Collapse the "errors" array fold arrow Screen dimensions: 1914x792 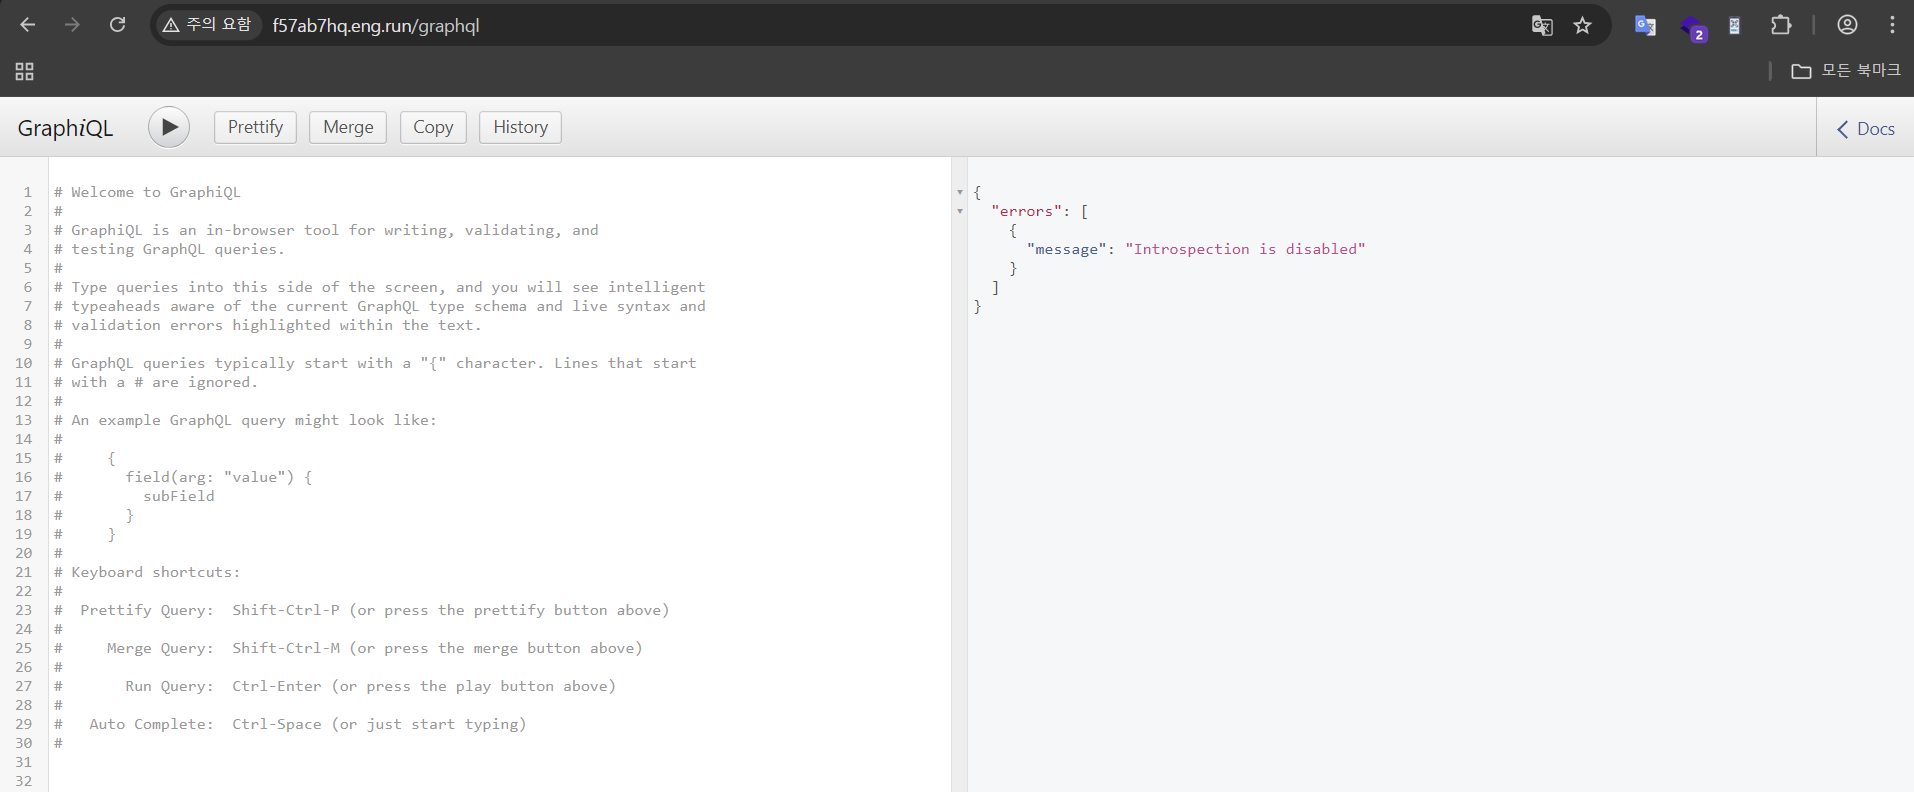[x=960, y=211]
